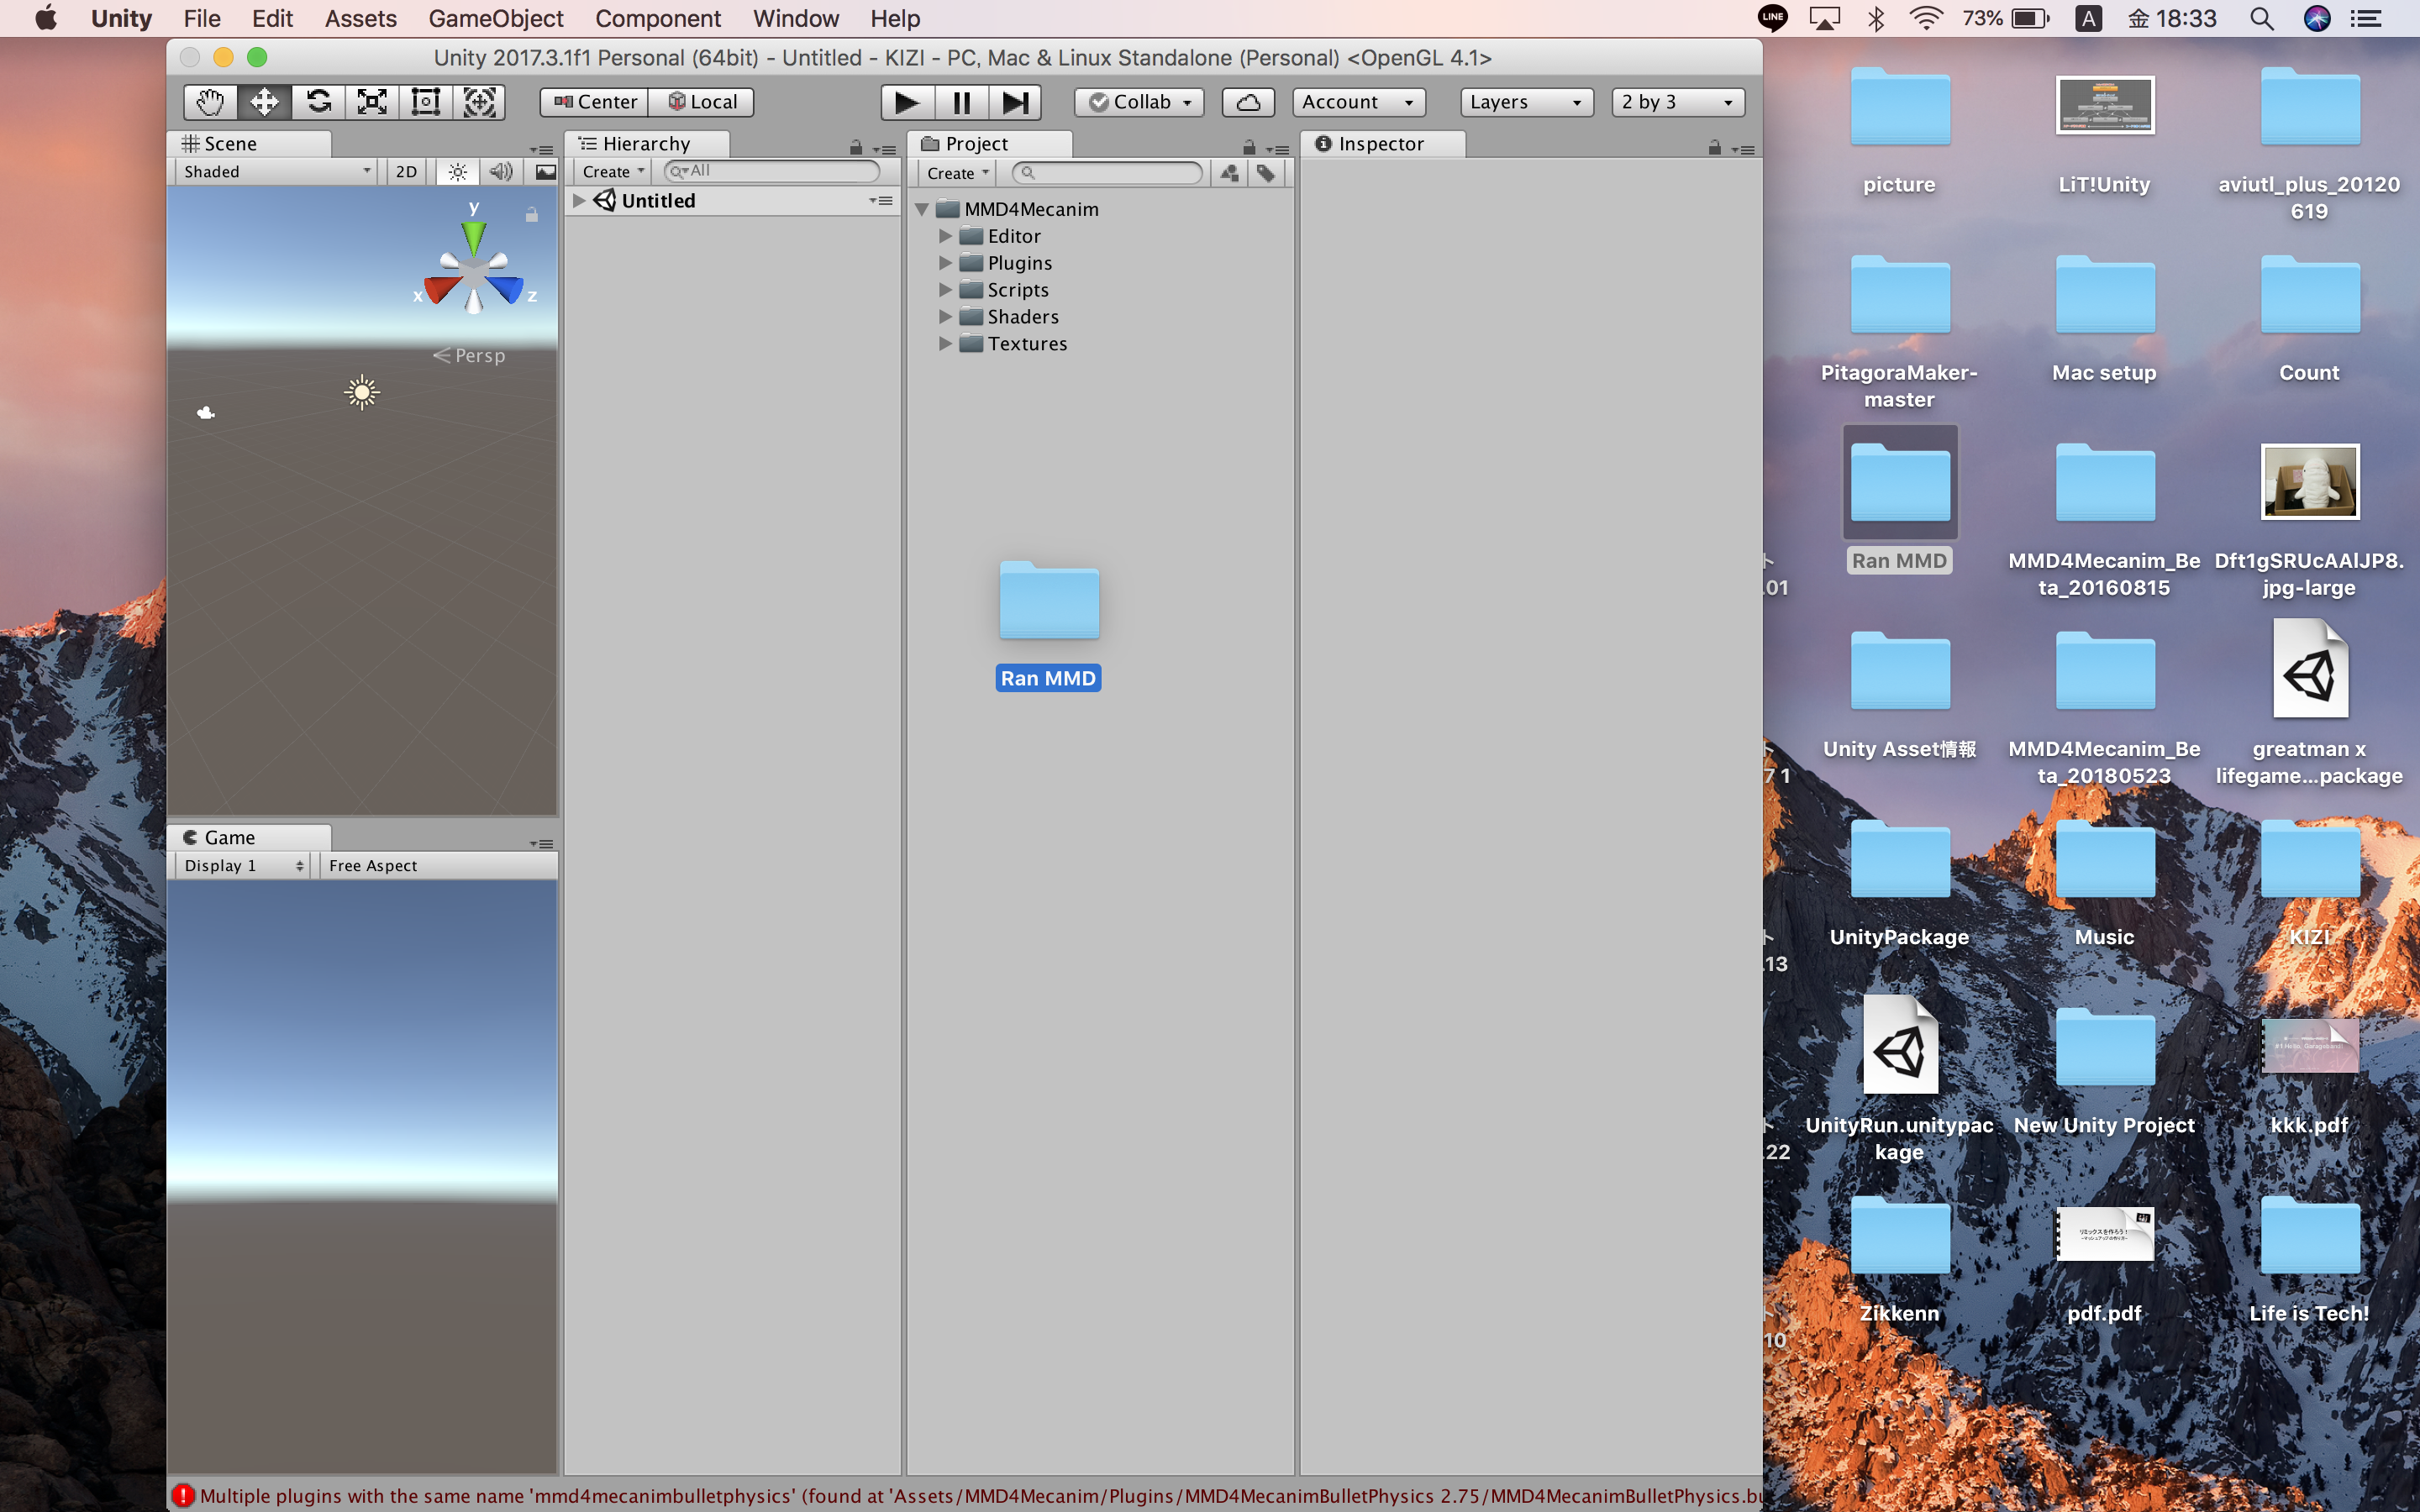The width and height of the screenshot is (2420, 1512).
Task: Click the blue Z axis gizmo cone
Action: tap(506, 289)
